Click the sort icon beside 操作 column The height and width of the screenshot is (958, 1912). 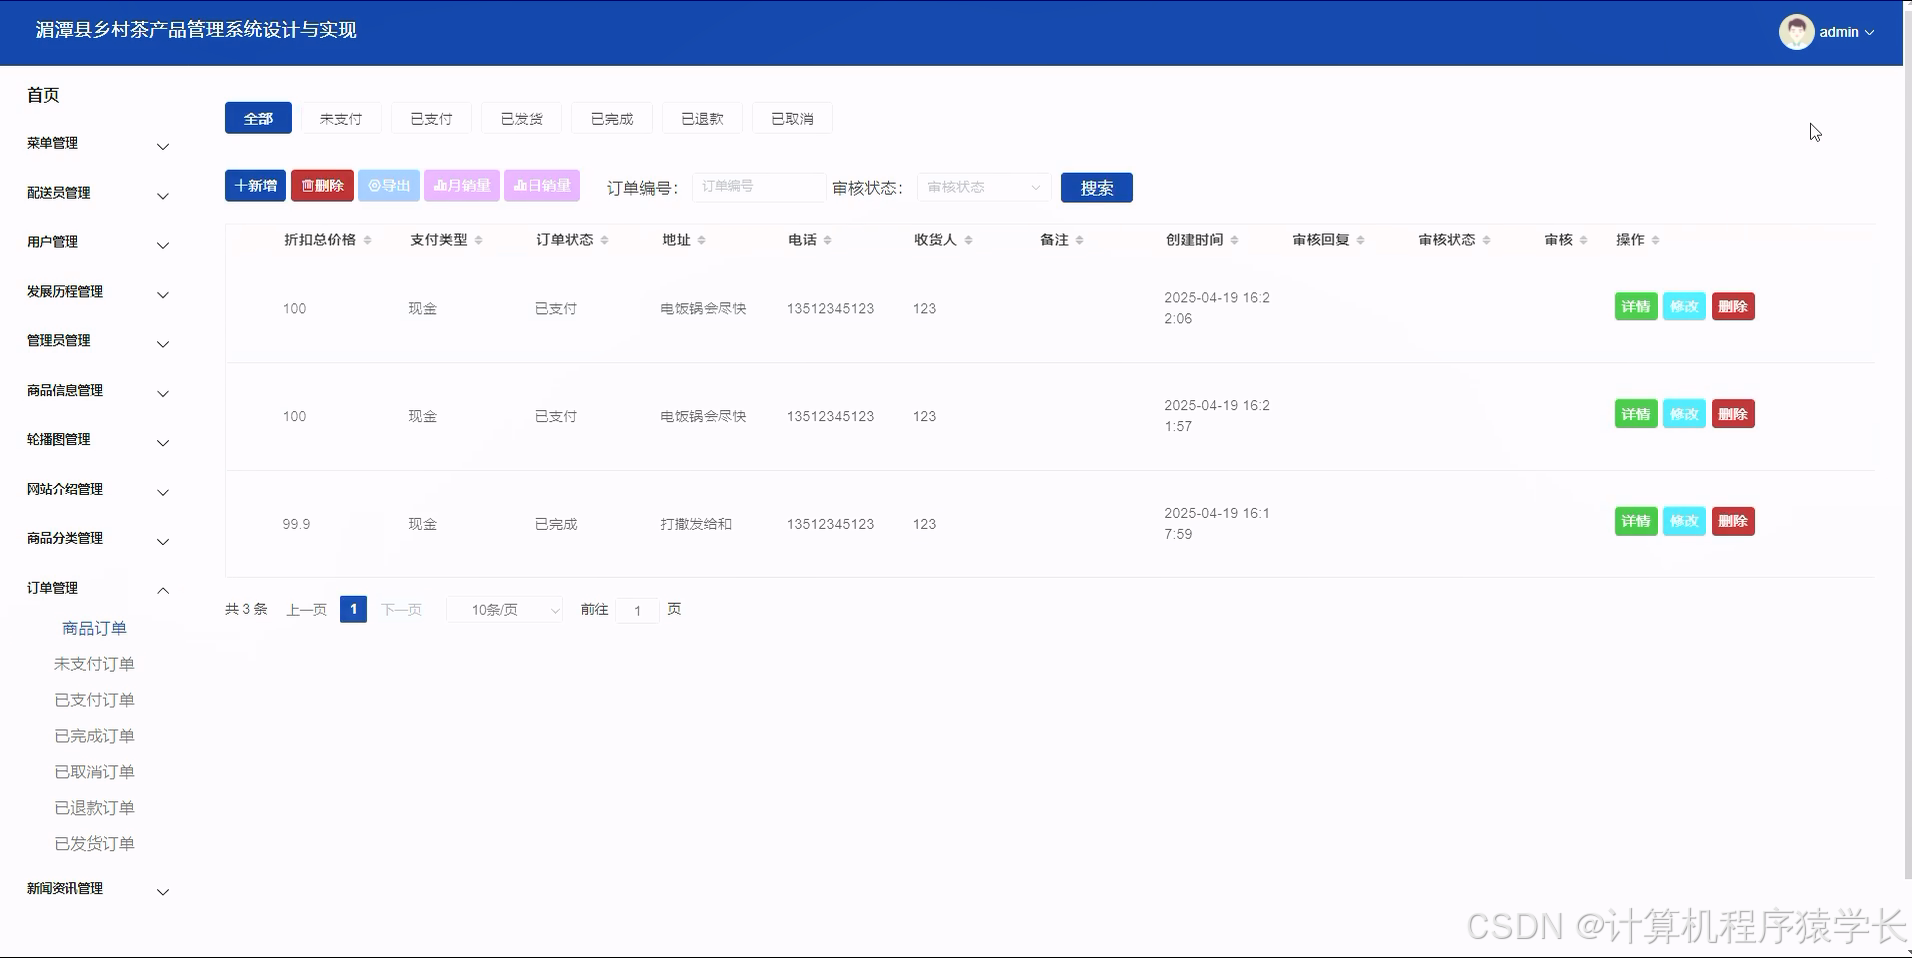pos(1656,240)
